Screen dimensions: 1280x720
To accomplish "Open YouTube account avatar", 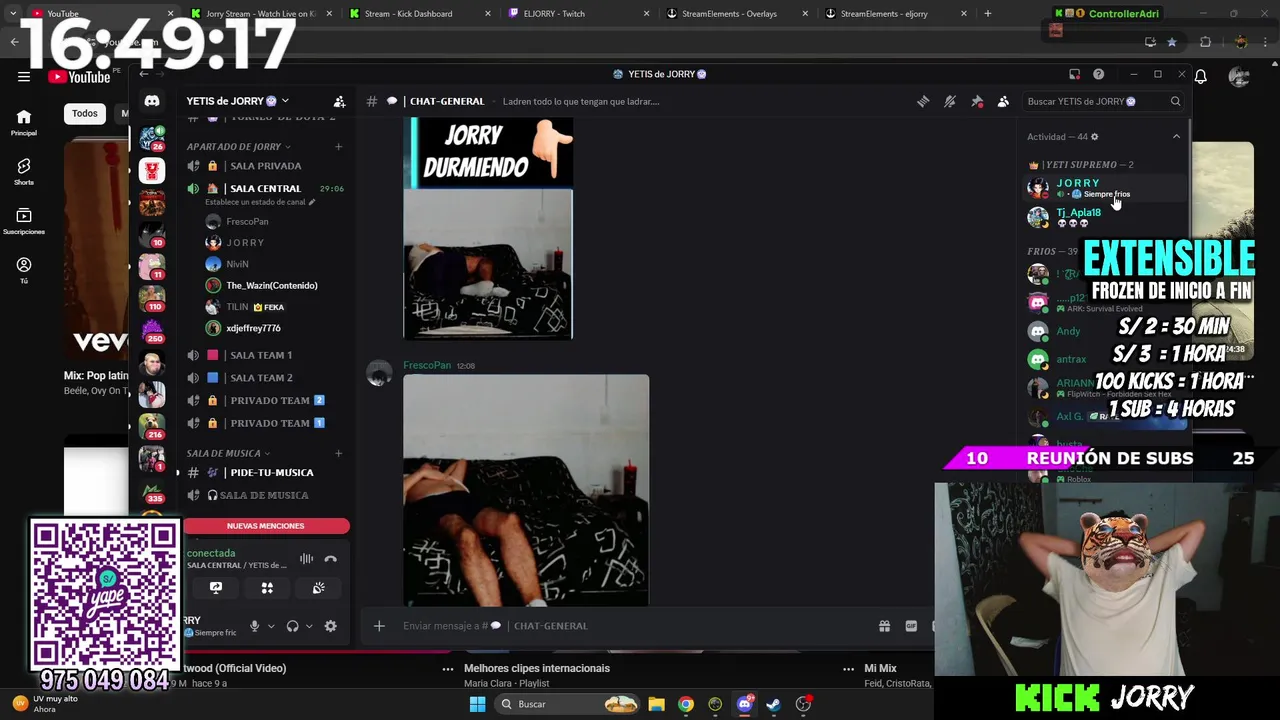I will click(x=1239, y=77).
